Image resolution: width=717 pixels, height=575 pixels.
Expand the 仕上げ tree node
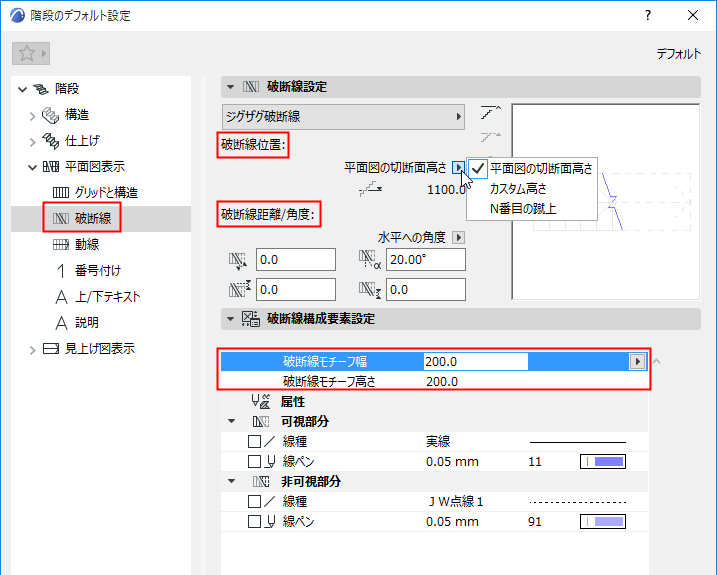pyautogui.click(x=32, y=142)
